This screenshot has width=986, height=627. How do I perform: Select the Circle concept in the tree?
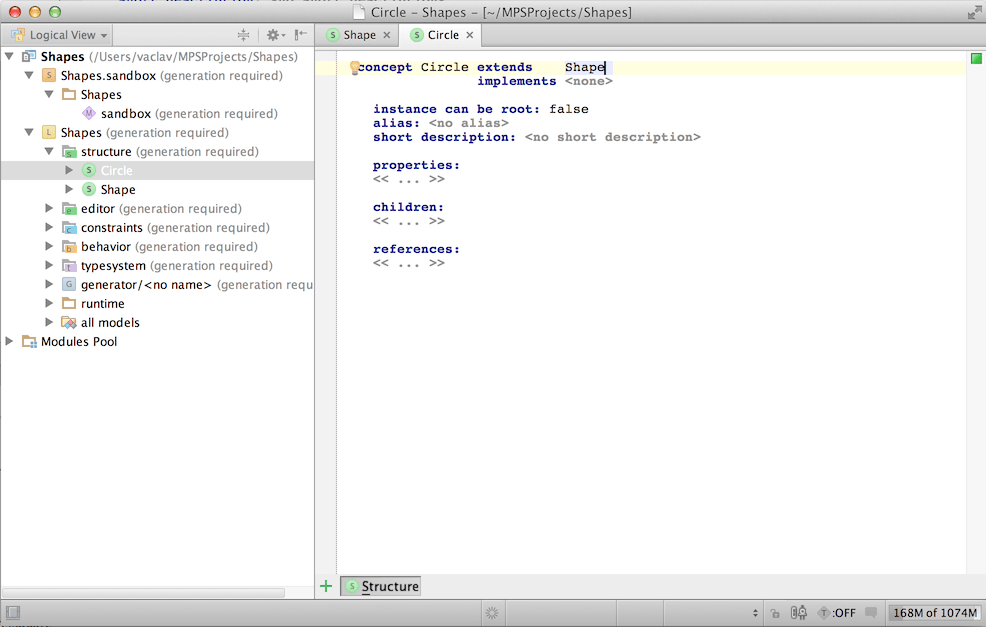116,170
